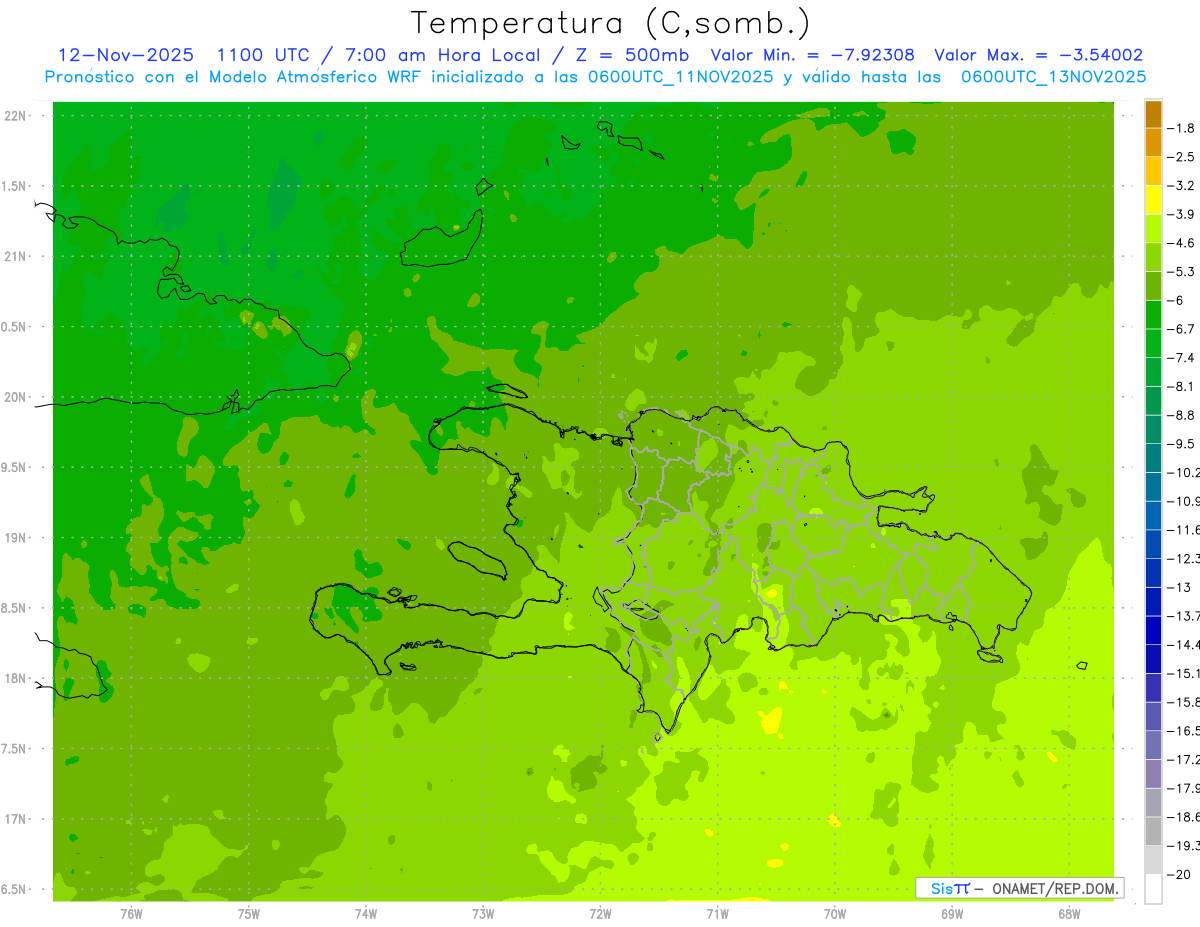The image size is (1200, 927).
Task: Click the '73W' longitude label
Action: pyautogui.click(x=483, y=914)
